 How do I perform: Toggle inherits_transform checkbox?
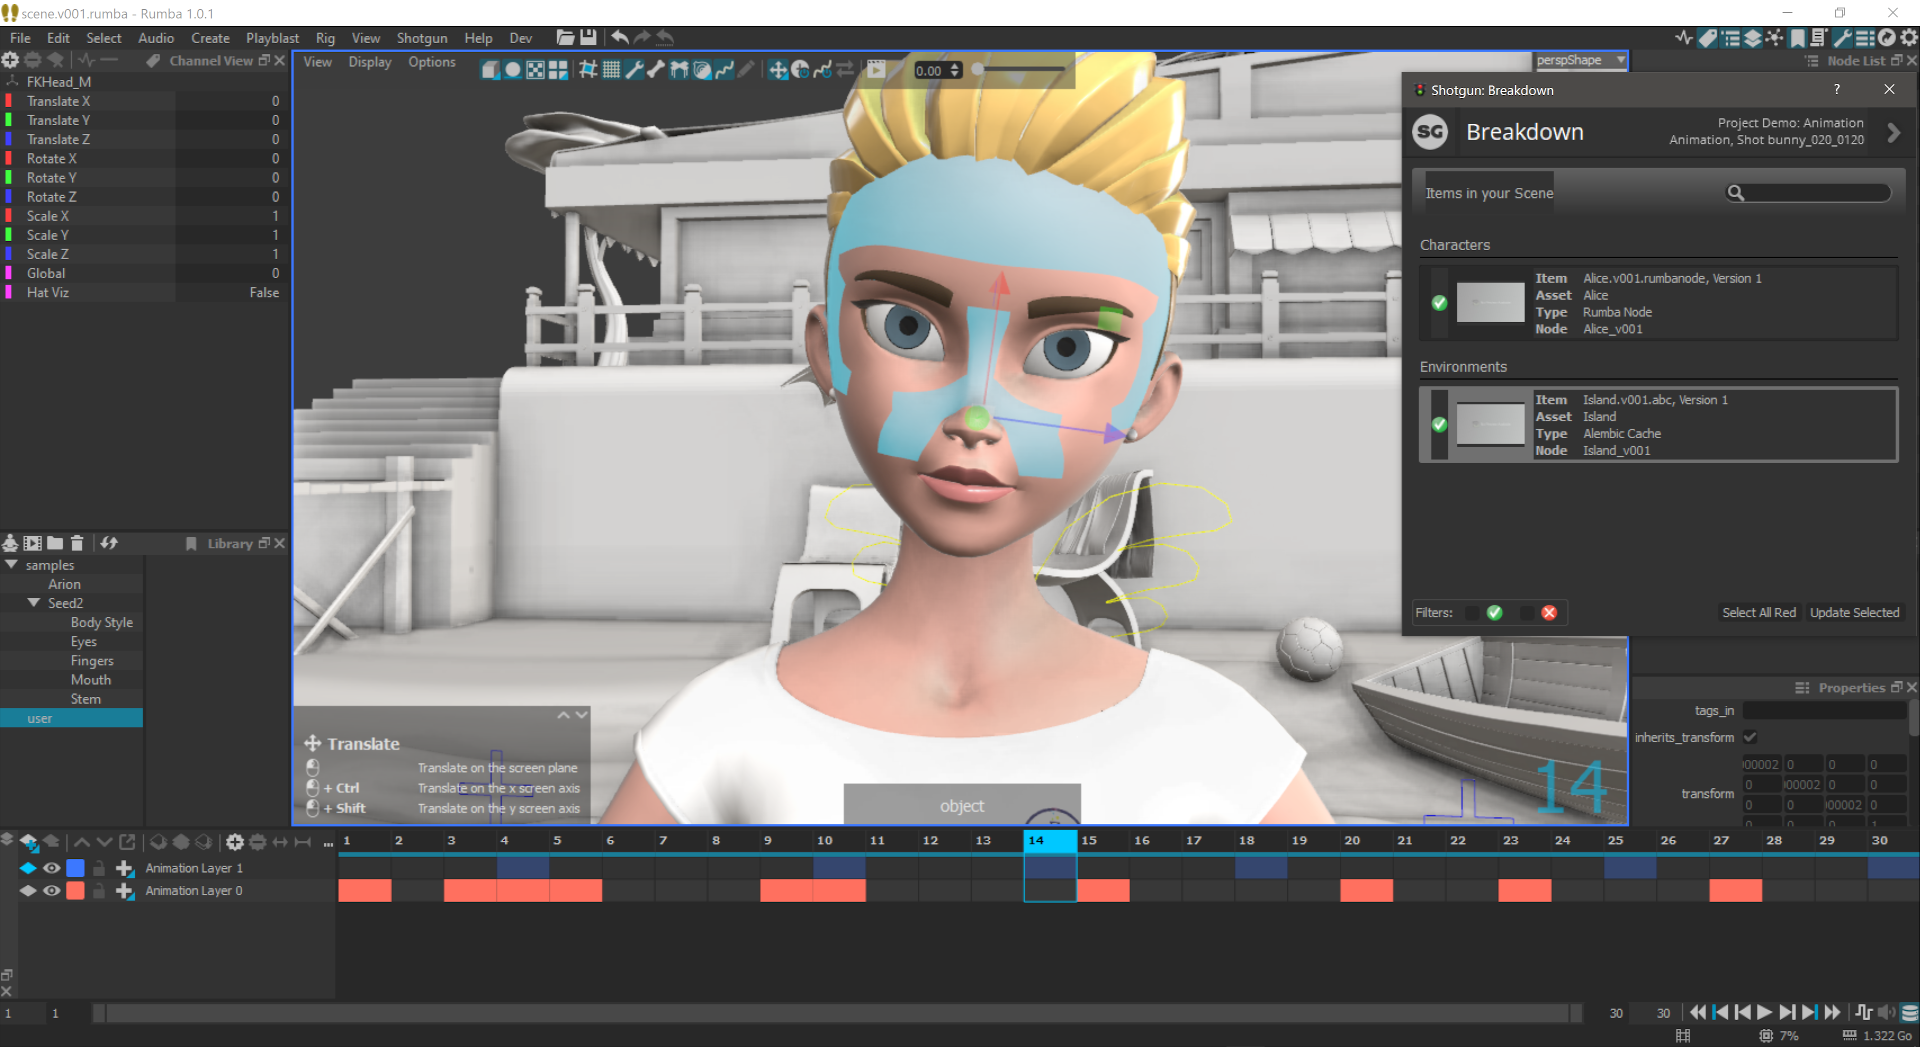click(1750, 737)
